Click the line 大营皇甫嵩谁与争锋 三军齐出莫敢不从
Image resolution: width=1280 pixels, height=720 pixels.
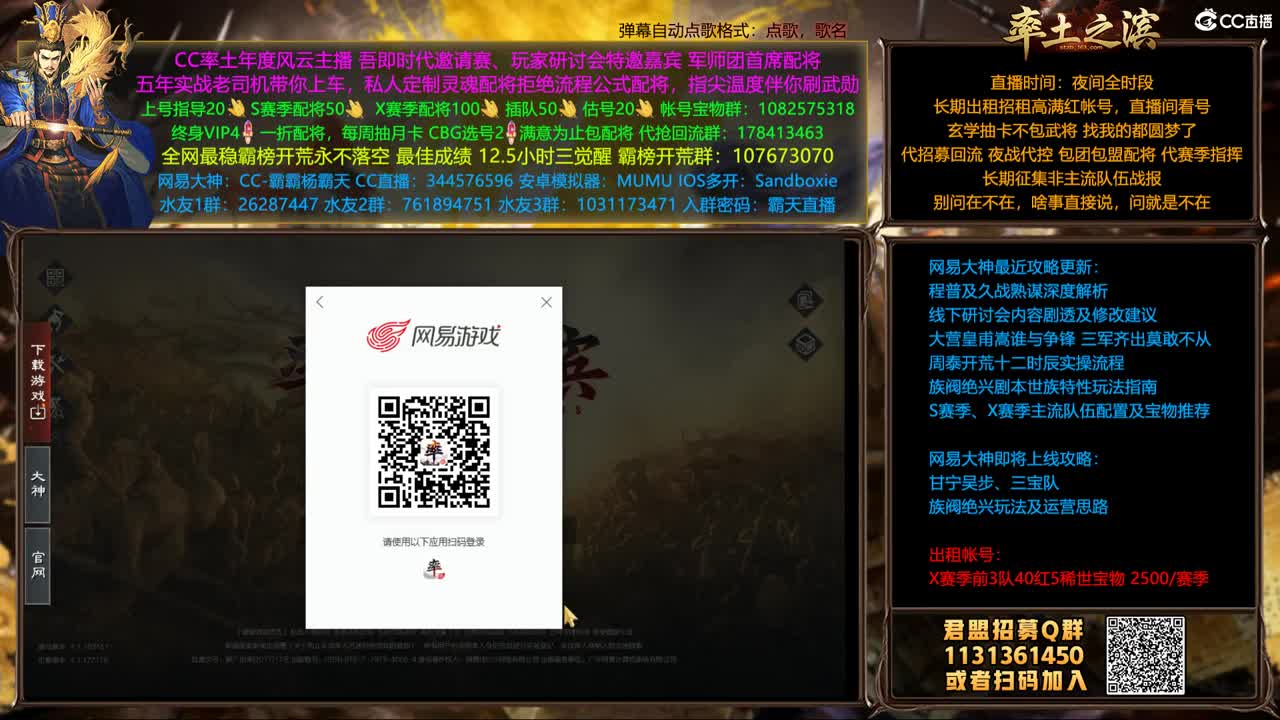pyautogui.click(x=1069, y=339)
